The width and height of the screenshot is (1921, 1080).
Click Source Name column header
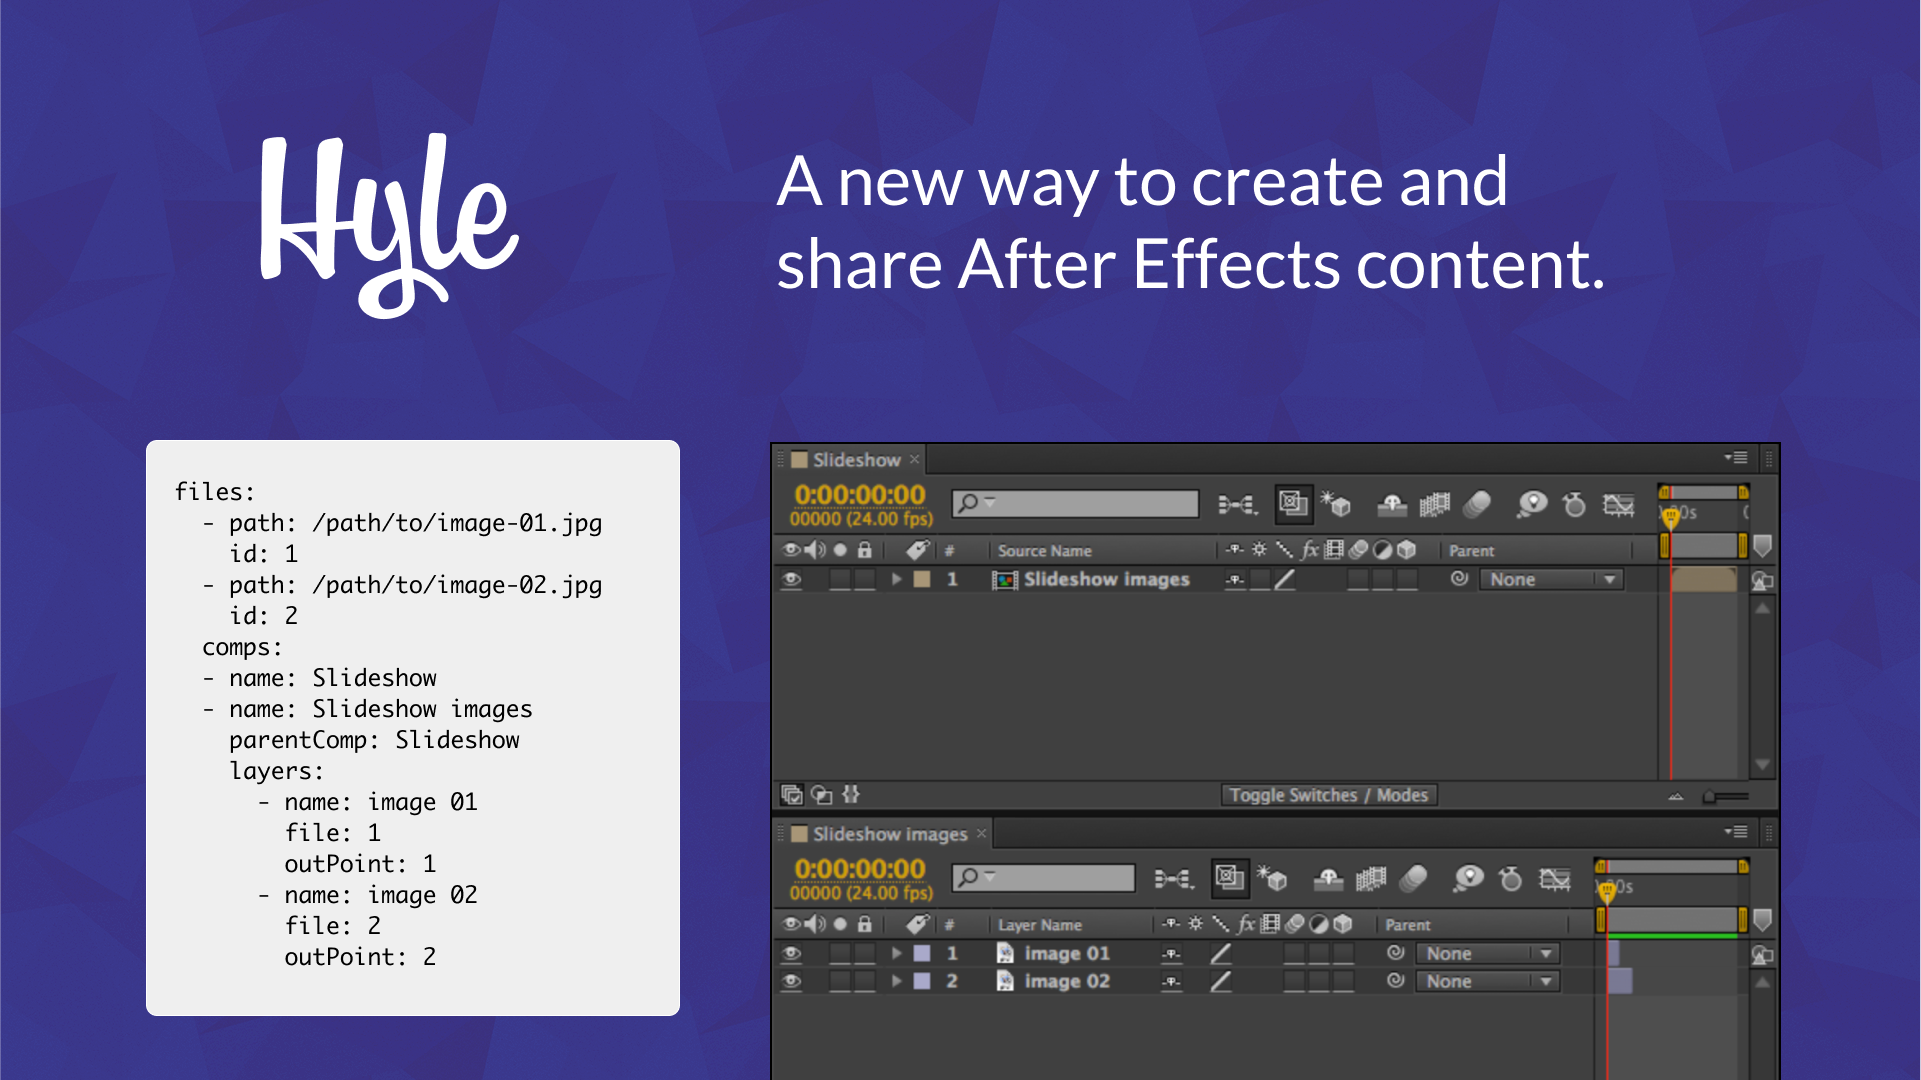point(1044,551)
